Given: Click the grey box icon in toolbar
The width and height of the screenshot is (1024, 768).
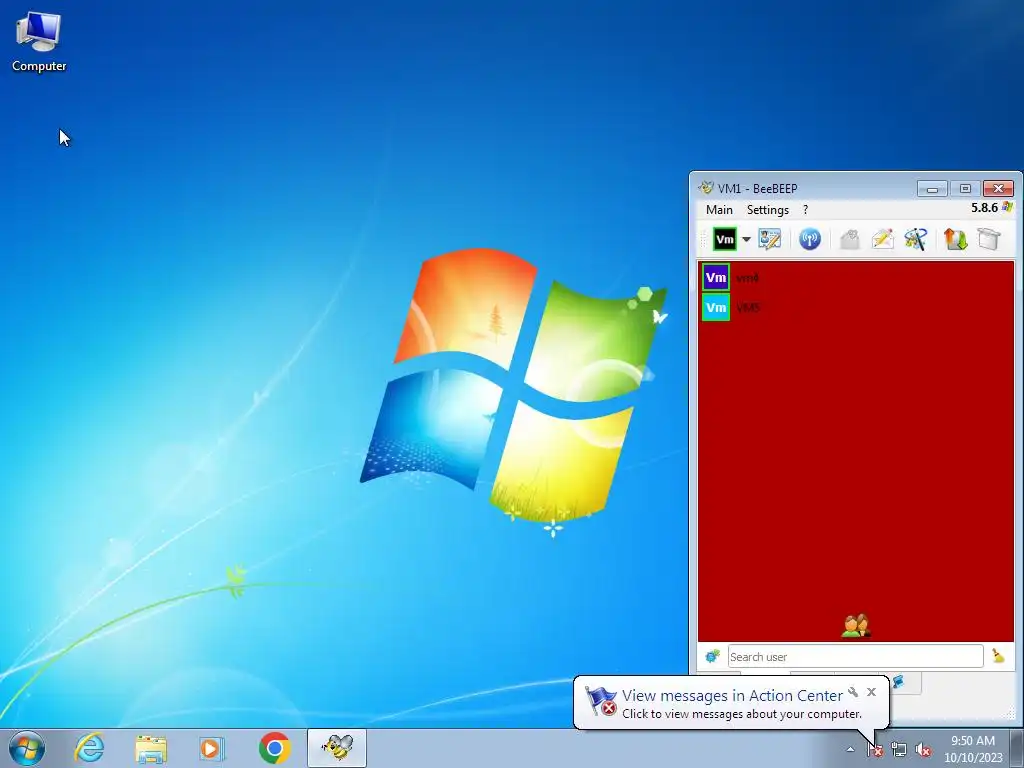Looking at the screenshot, I should point(989,239).
